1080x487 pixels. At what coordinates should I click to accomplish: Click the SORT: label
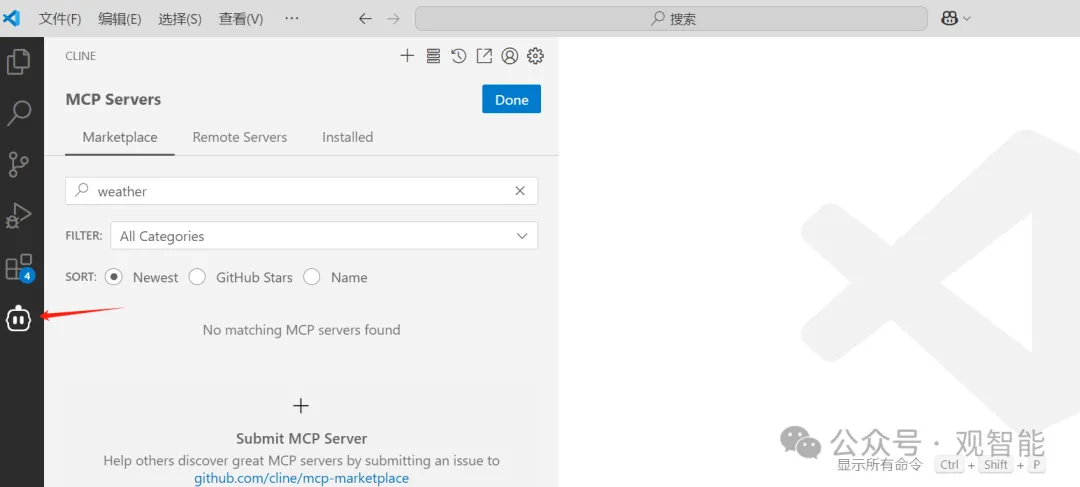coord(81,277)
